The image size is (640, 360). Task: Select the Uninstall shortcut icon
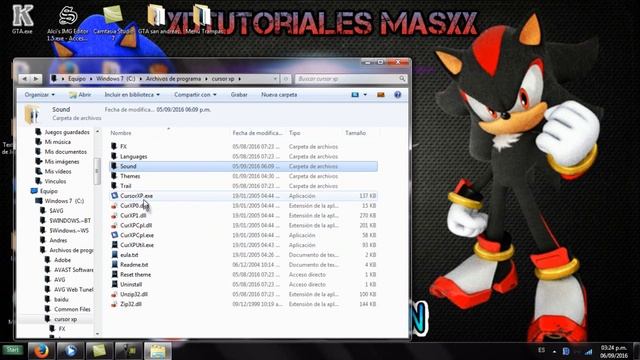pyautogui.click(x=115, y=284)
